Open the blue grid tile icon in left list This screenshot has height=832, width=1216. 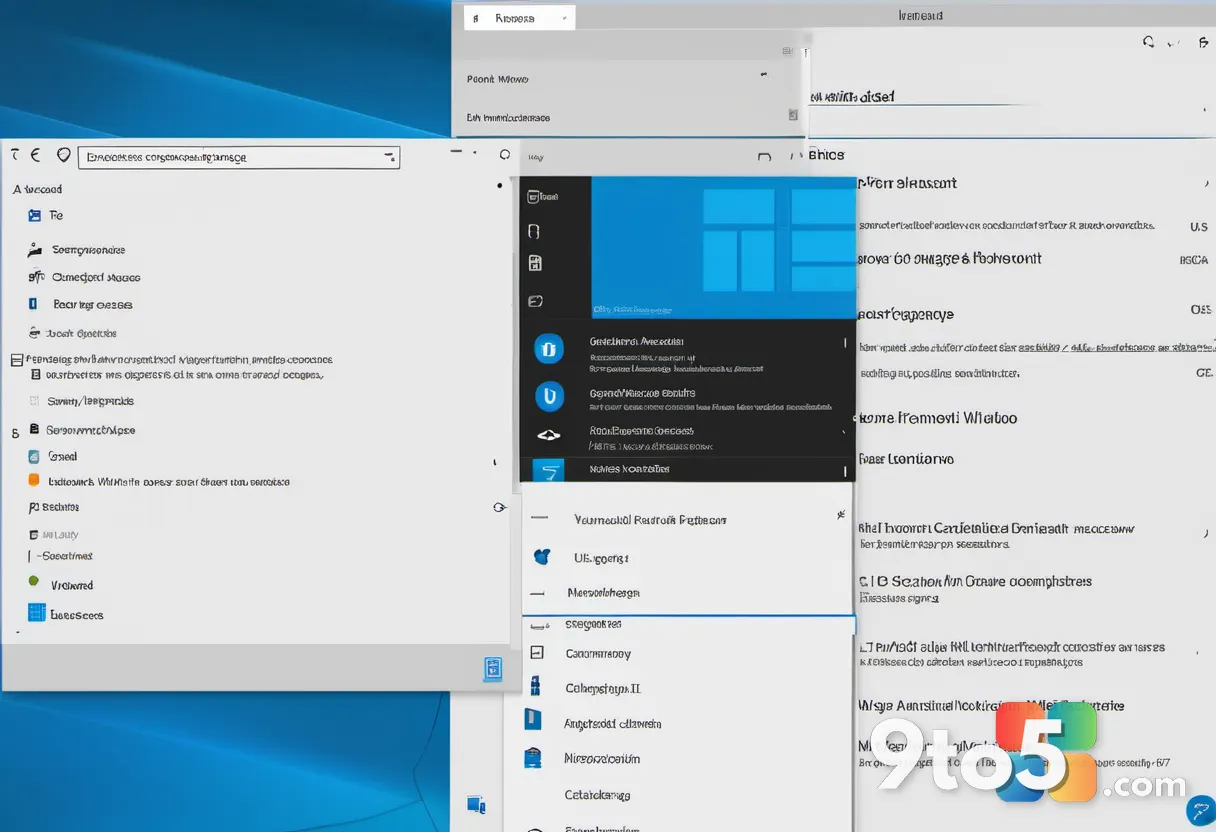click(x=37, y=613)
